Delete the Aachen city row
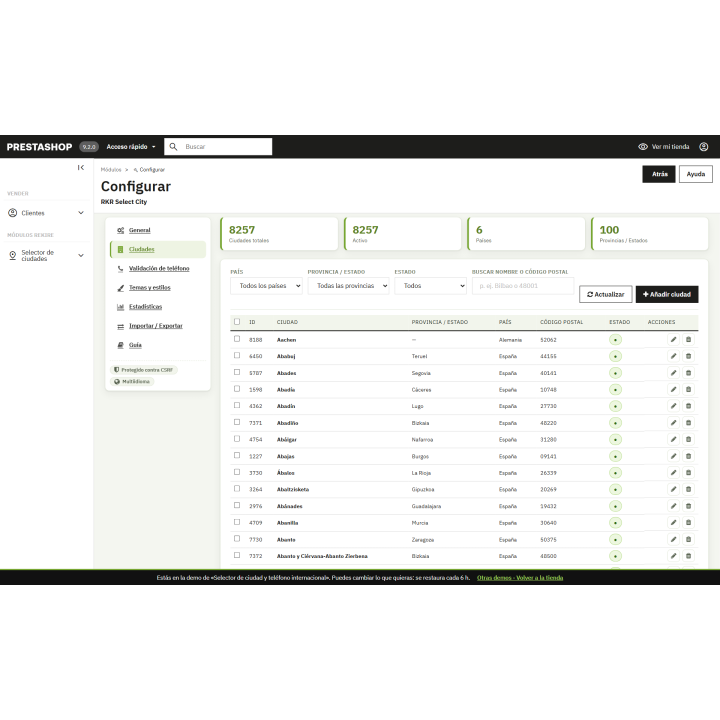This screenshot has height=720, width=720. pyautogui.click(x=688, y=340)
